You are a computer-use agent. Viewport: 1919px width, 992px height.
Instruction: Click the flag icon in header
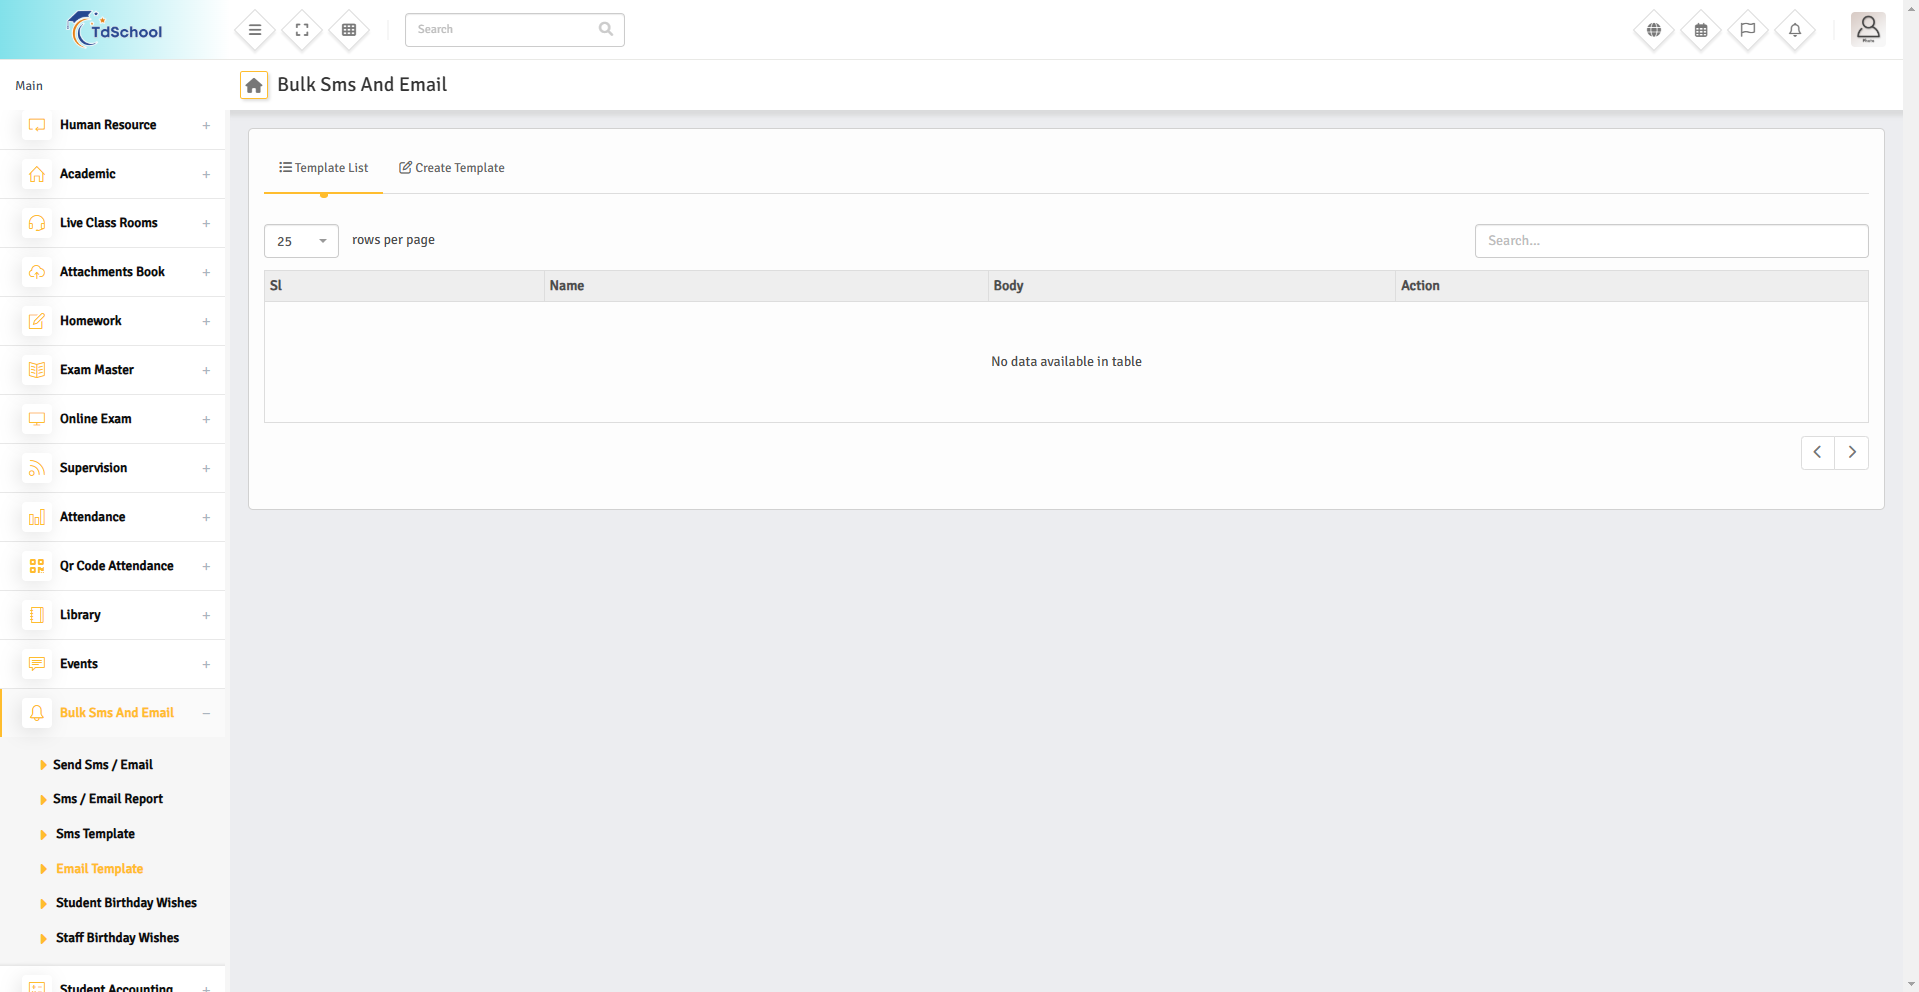(x=1748, y=30)
